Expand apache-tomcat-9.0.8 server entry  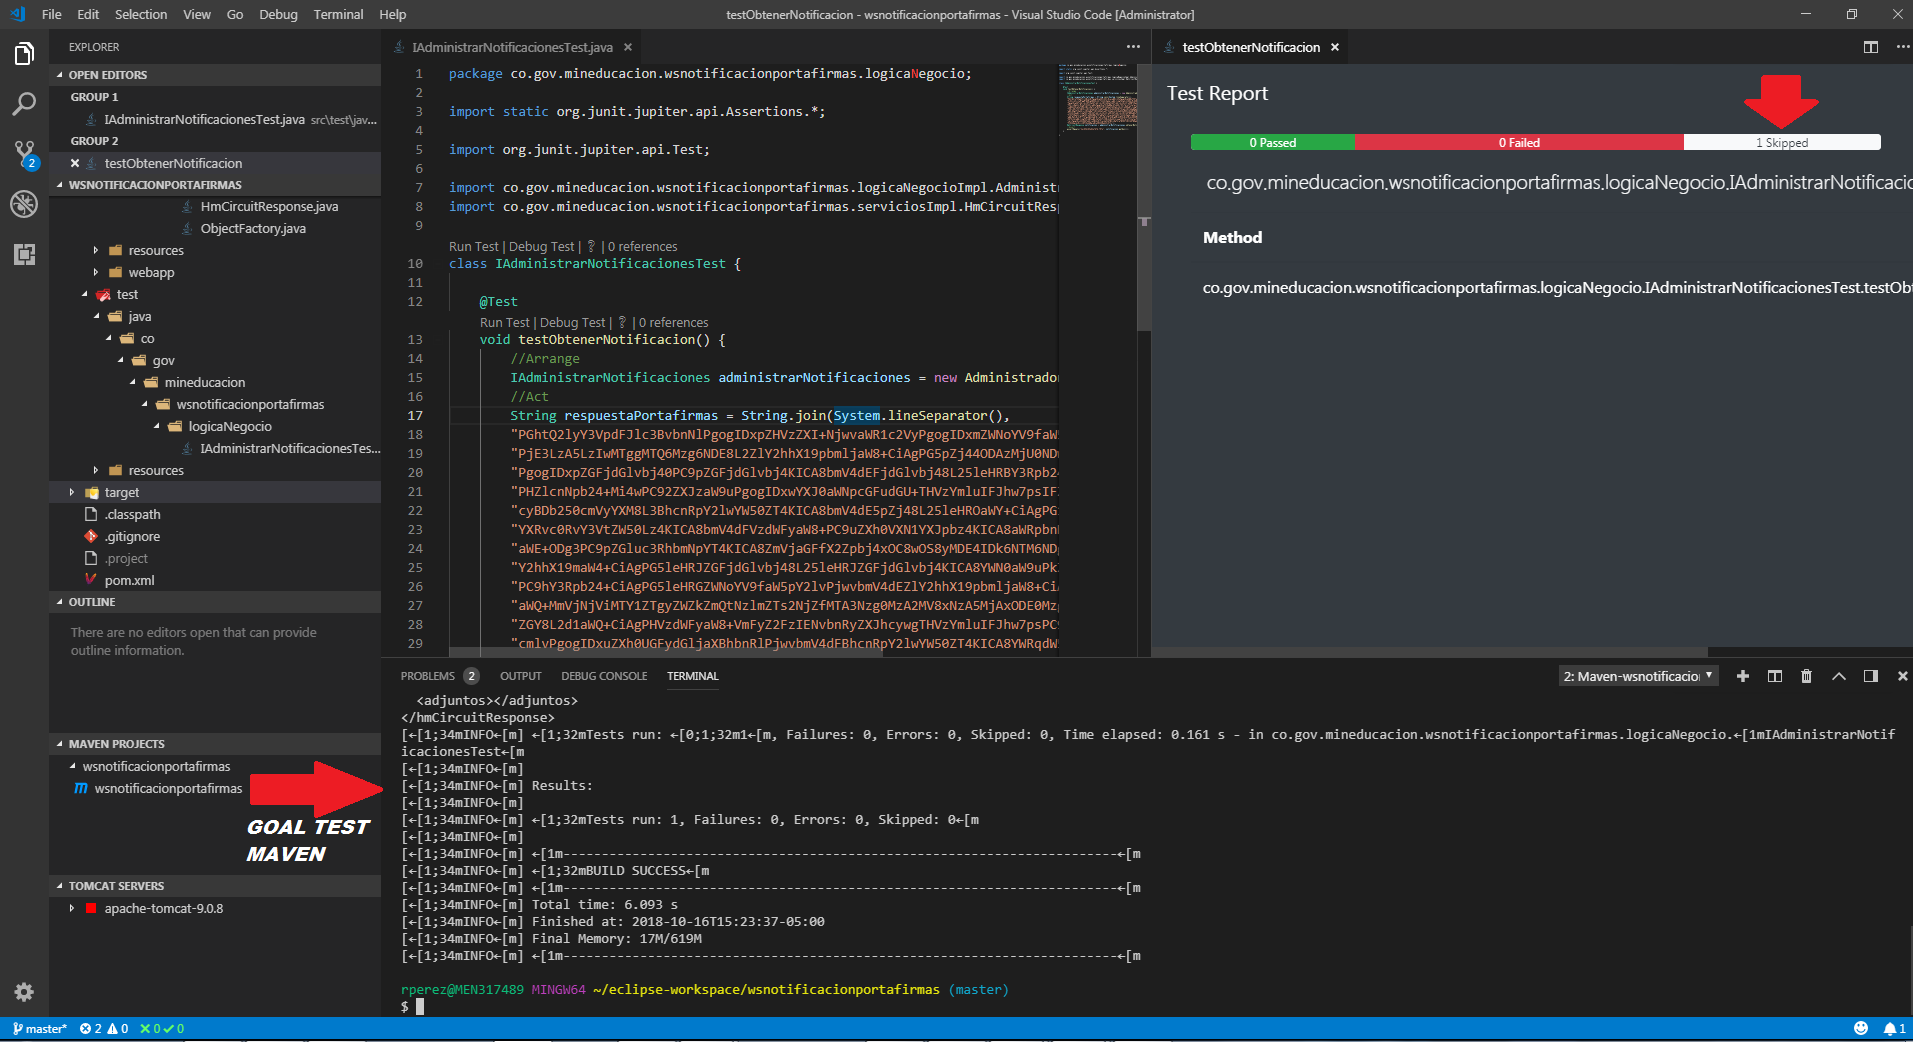[71, 908]
